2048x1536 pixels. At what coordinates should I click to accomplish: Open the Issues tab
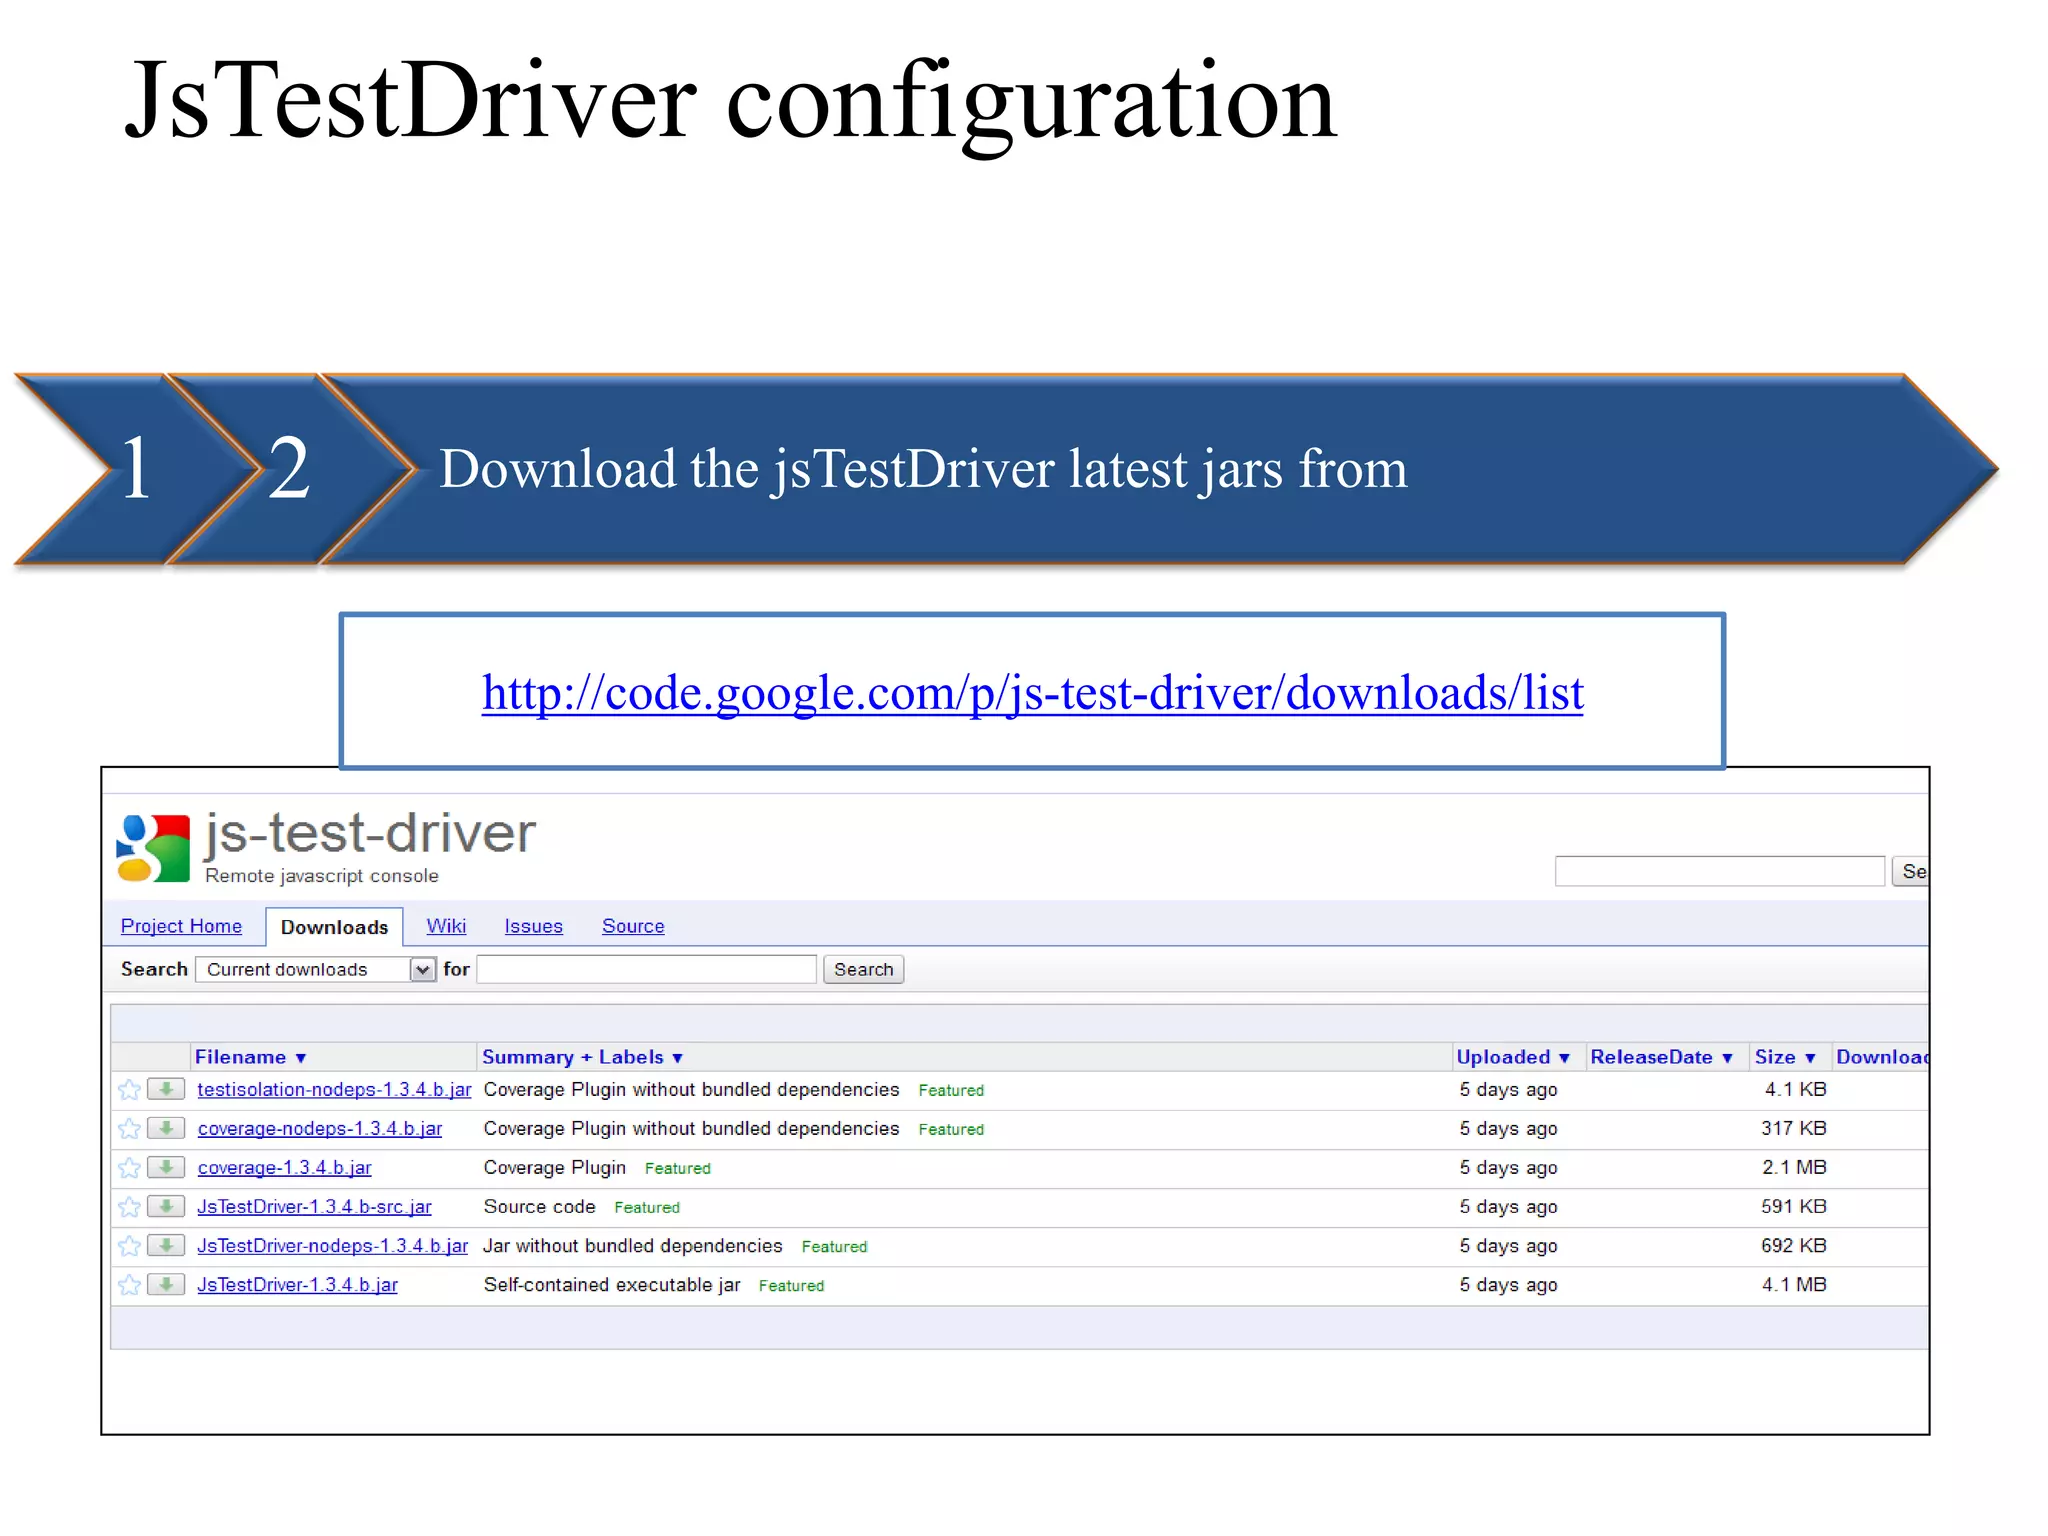[533, 926]
